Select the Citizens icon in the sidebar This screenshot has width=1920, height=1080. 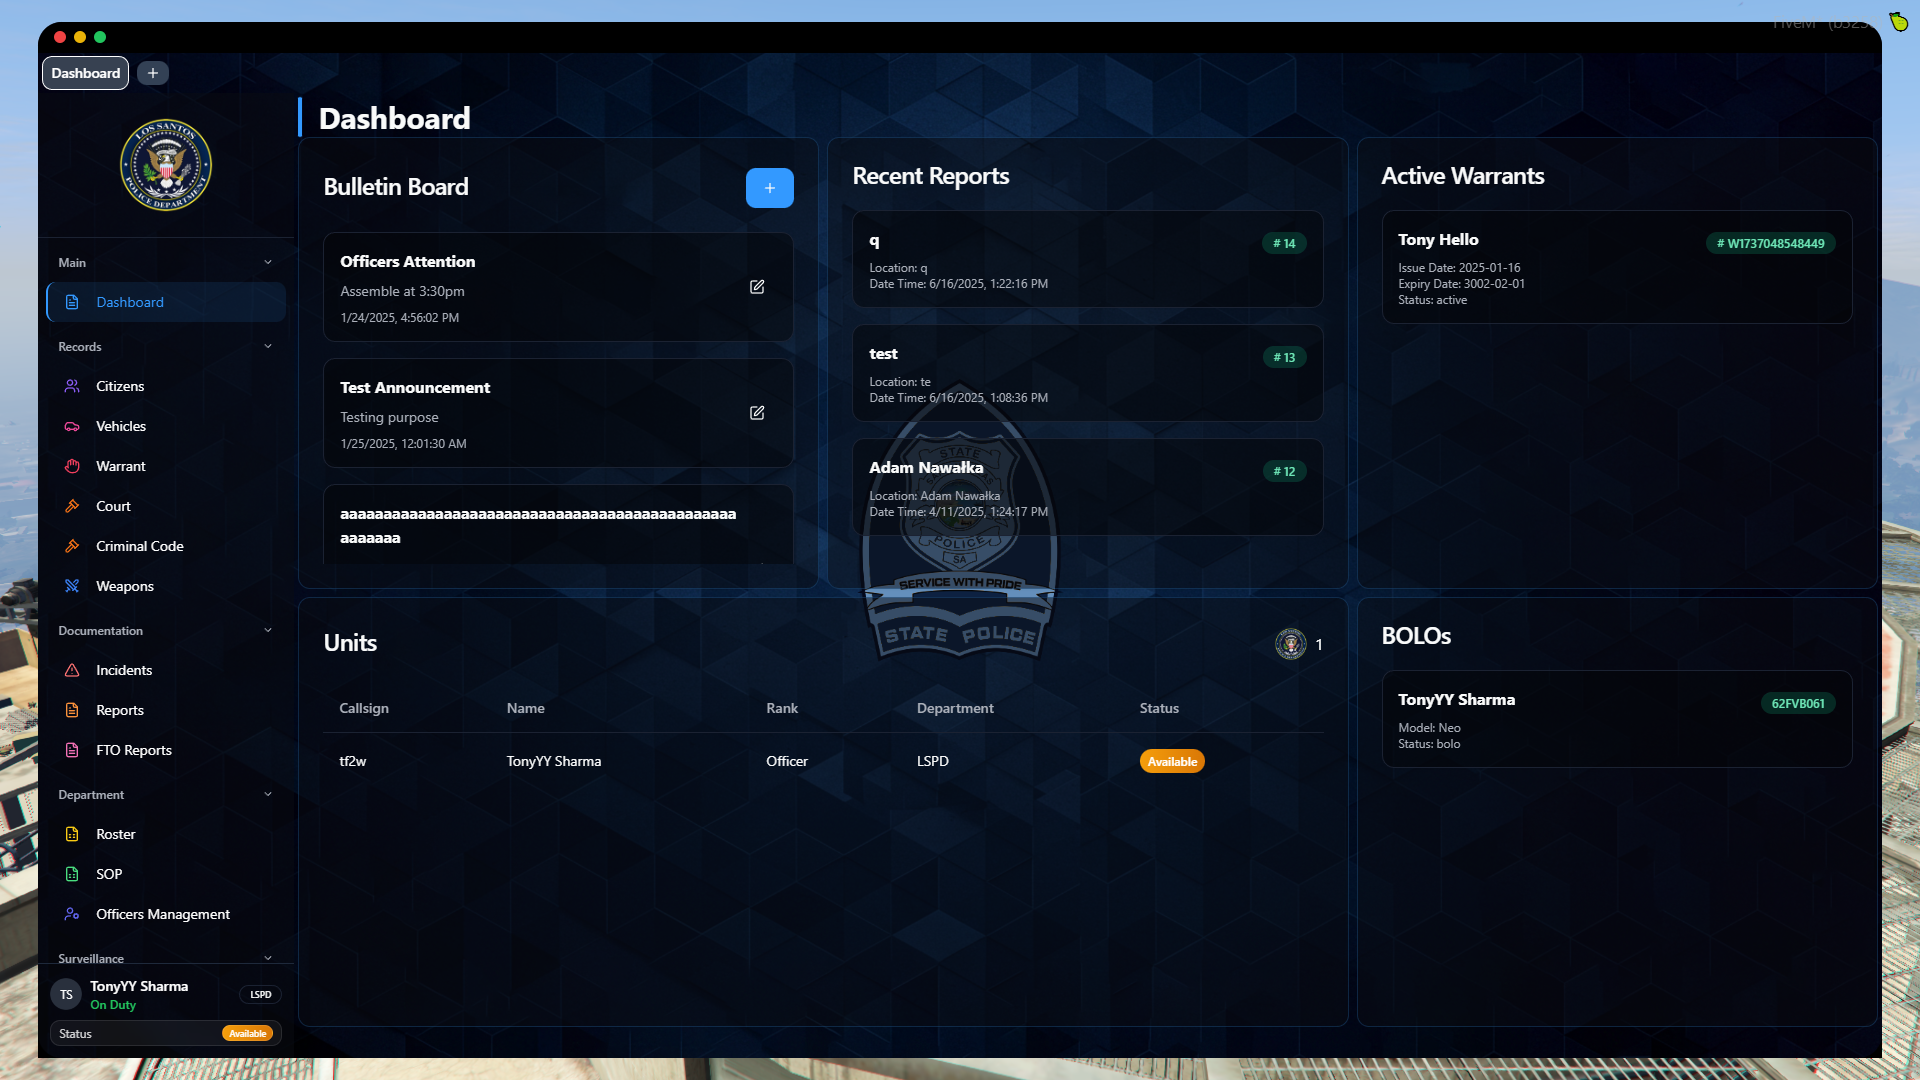(x=72, y=386)
